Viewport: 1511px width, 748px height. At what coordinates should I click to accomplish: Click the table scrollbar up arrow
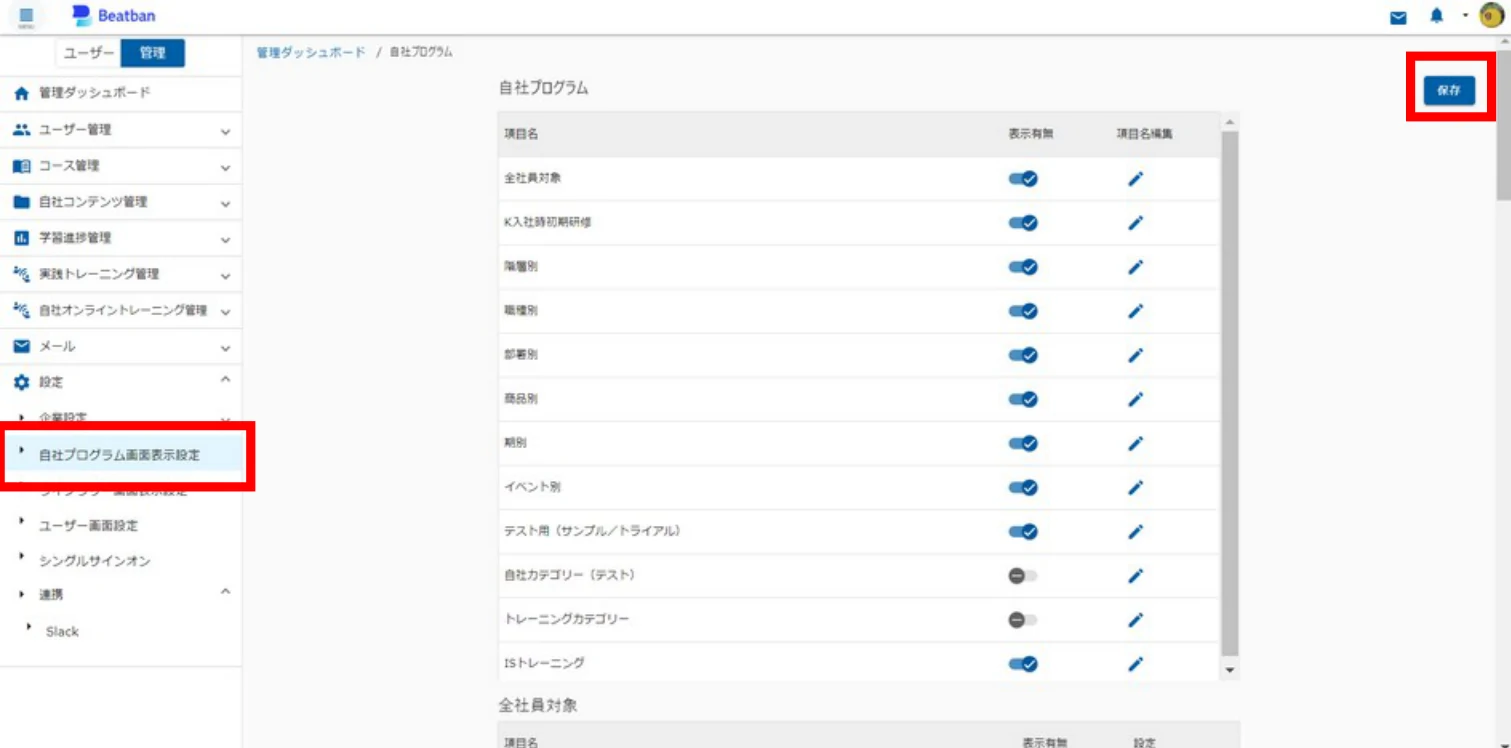pos(1230,122)
